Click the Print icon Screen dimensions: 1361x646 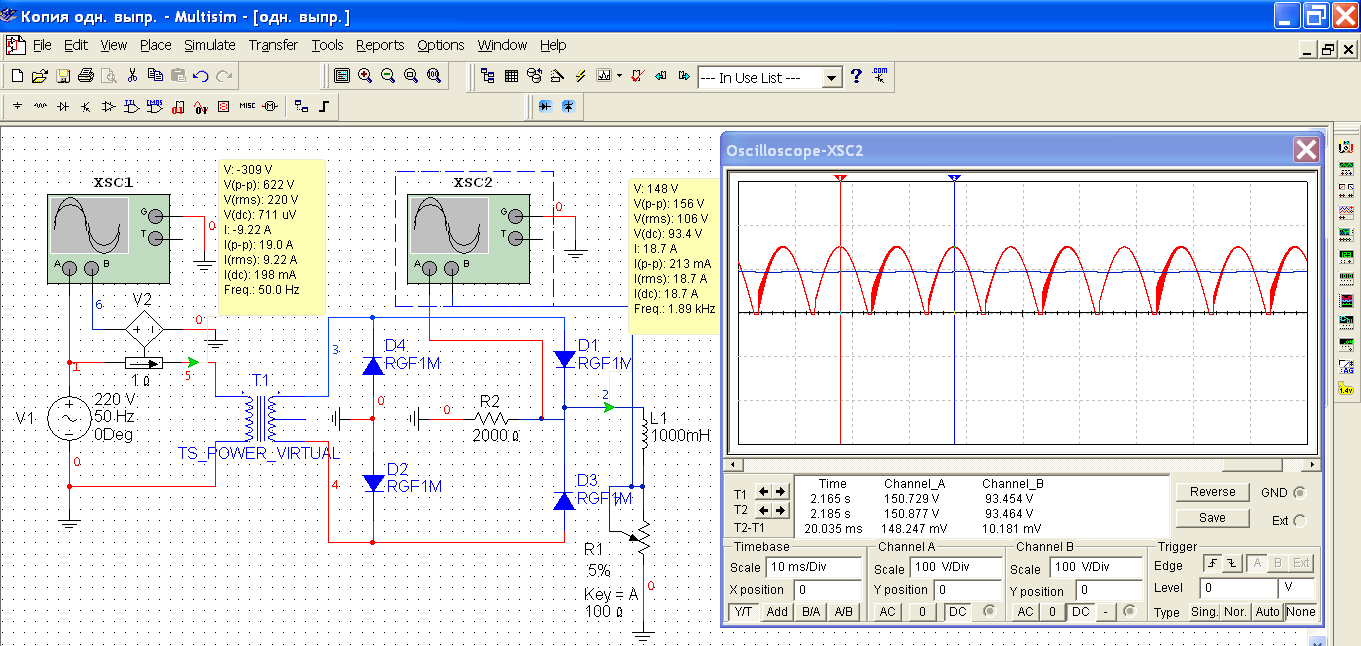85,76
